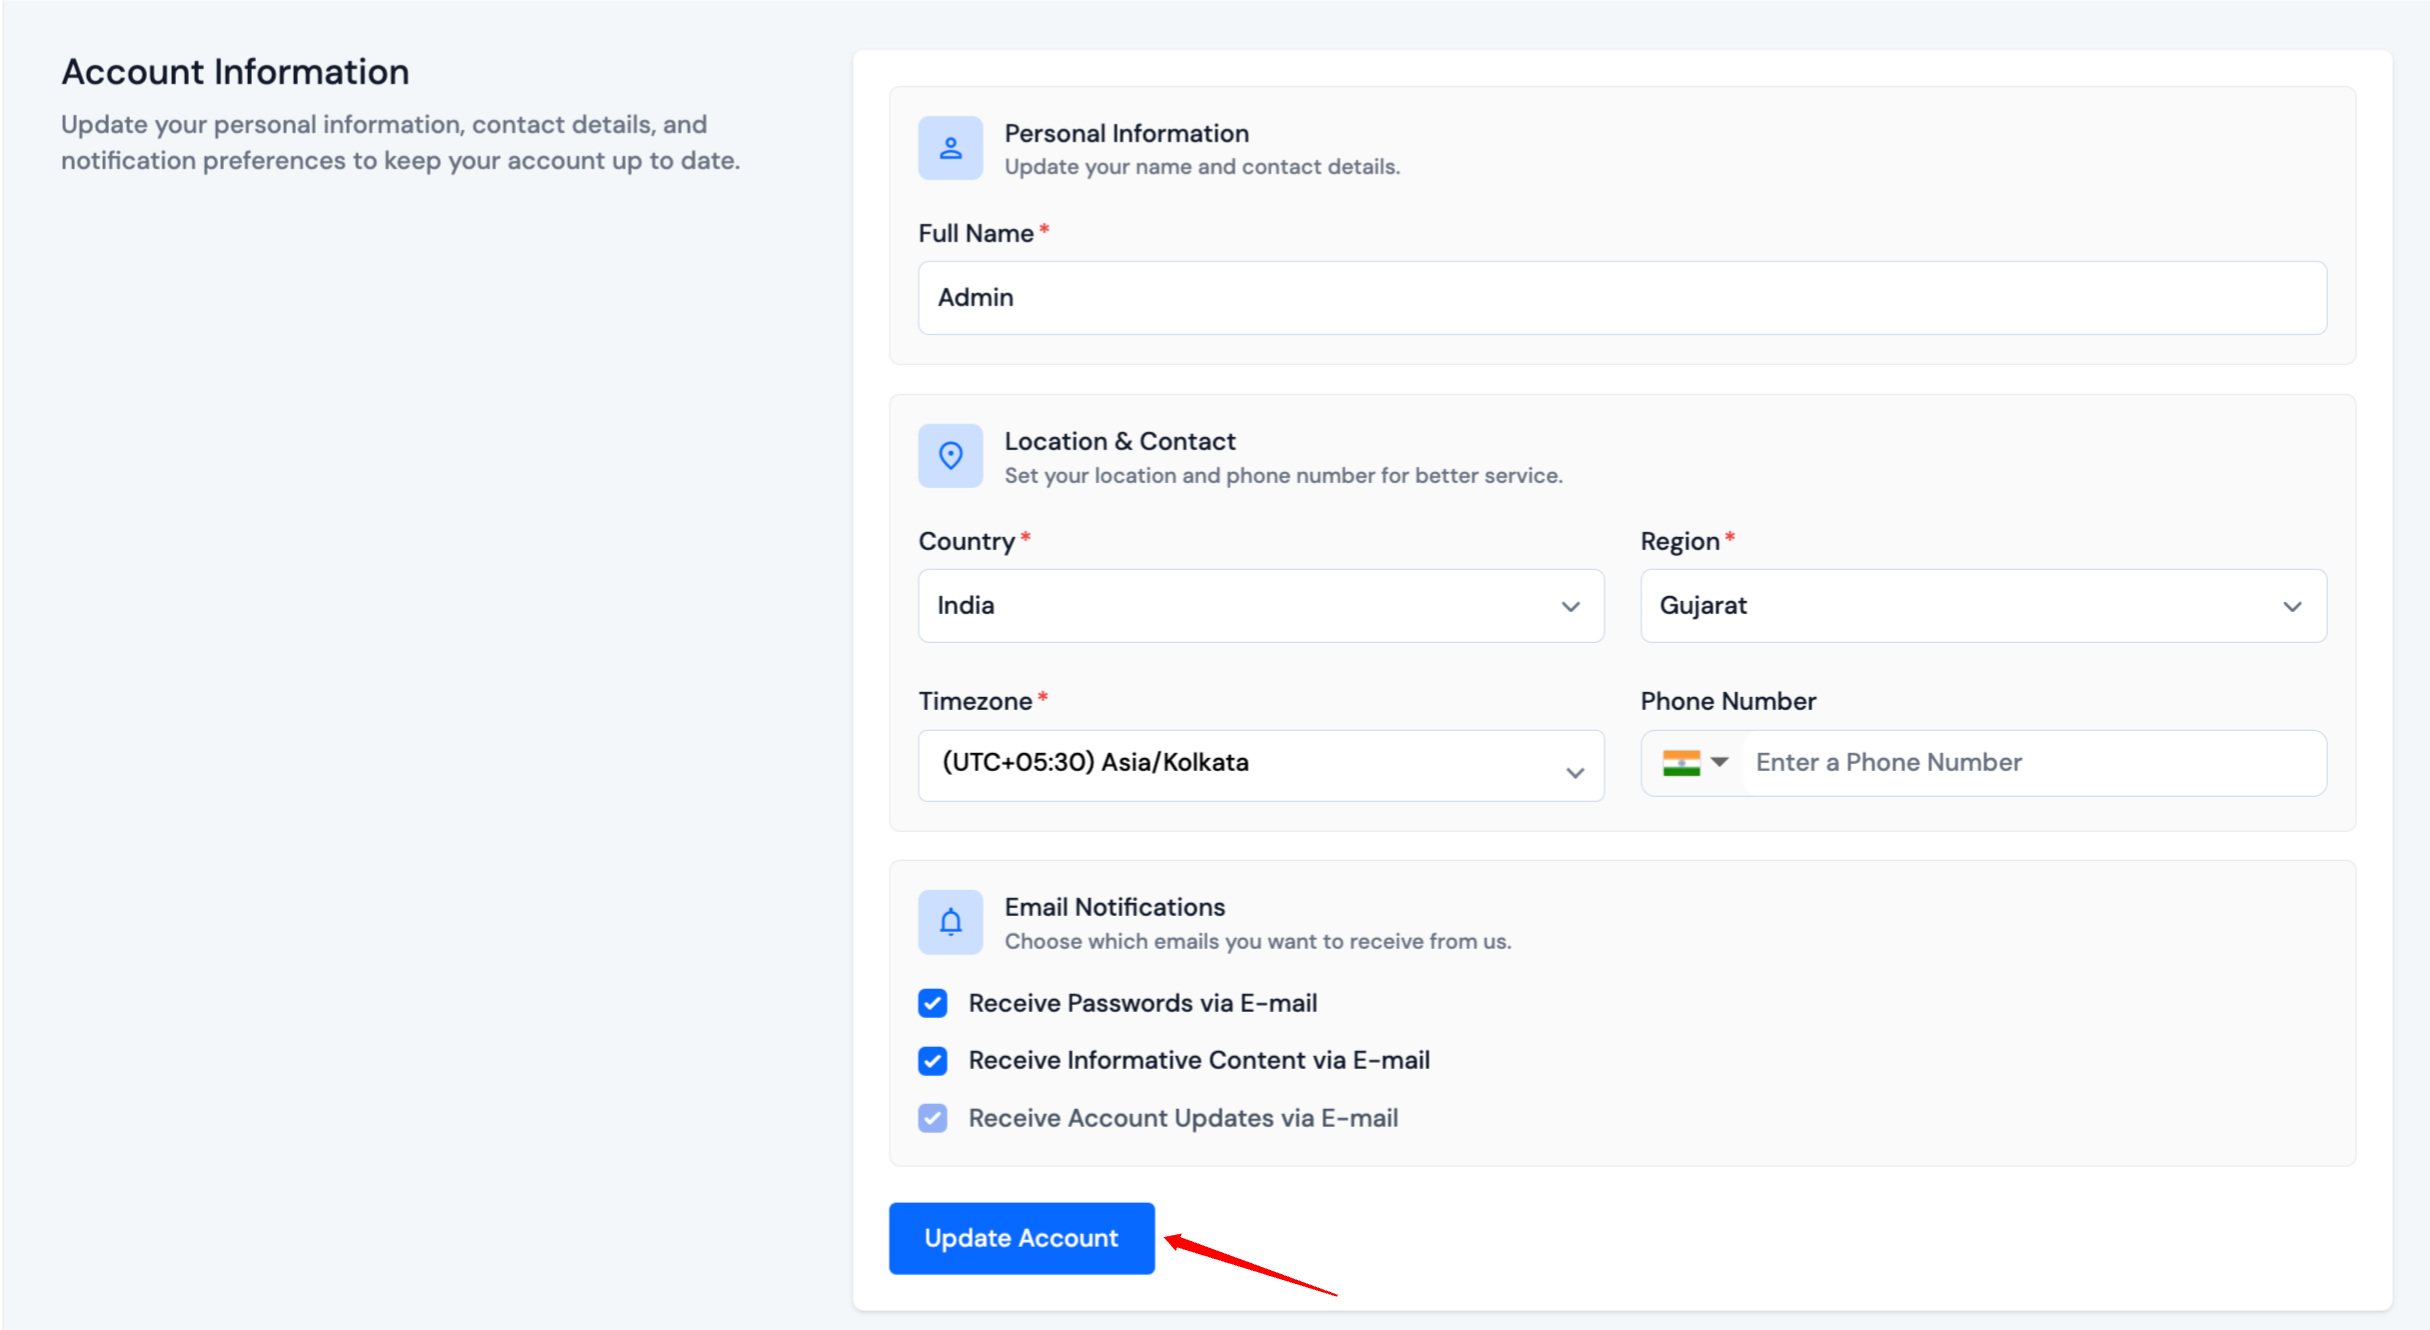Toggle Receive Account Updates via E-mail
Screen dimensions: 2430x1330
[x=932, y=1118]
